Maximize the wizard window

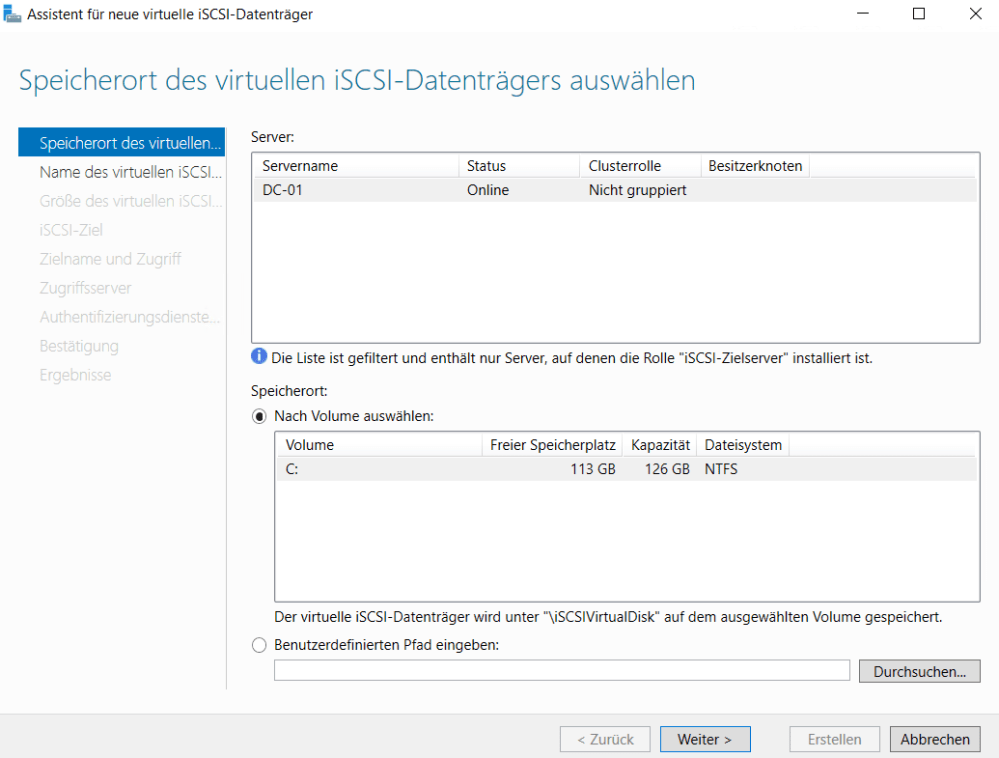918,14
